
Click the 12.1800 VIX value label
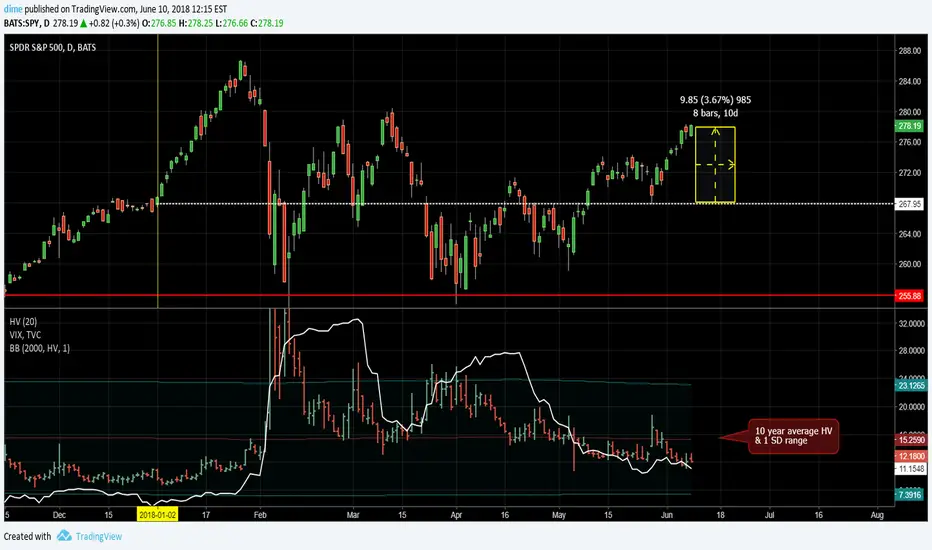tap(911, 456)
